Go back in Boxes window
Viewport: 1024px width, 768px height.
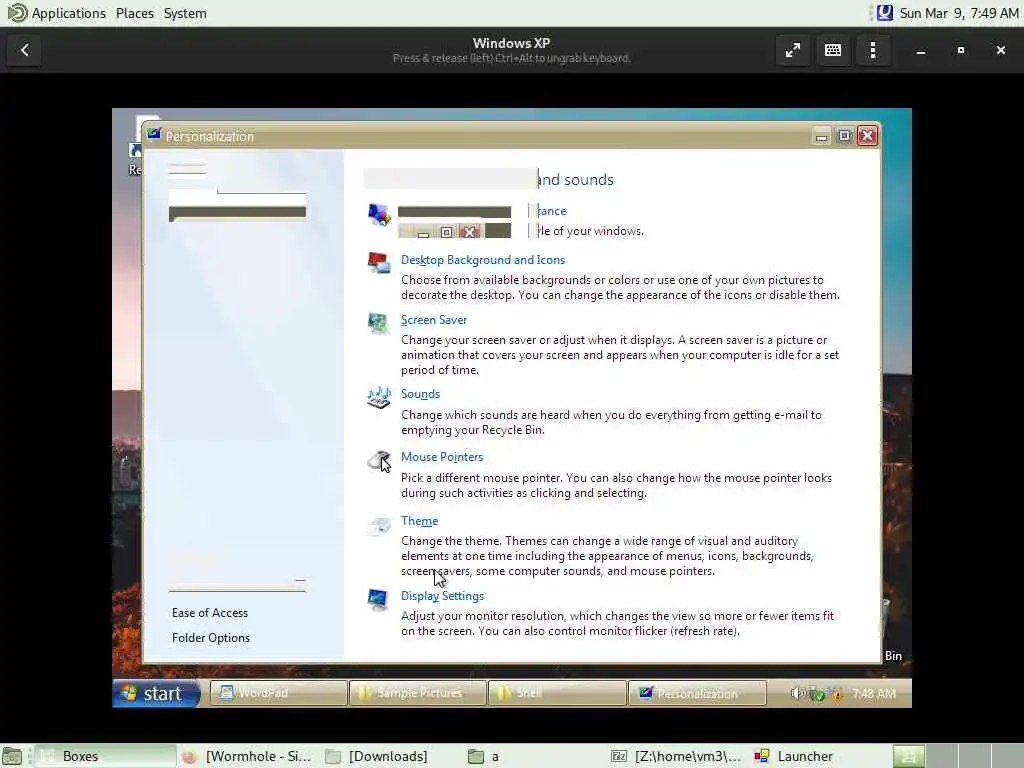(x=25, y=50)
